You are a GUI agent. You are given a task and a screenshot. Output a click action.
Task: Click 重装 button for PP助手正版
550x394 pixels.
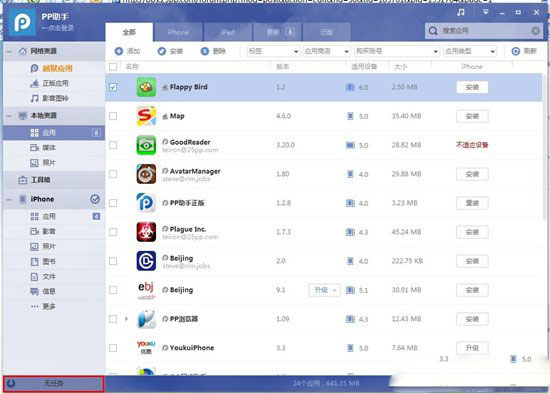pos(472,203)
